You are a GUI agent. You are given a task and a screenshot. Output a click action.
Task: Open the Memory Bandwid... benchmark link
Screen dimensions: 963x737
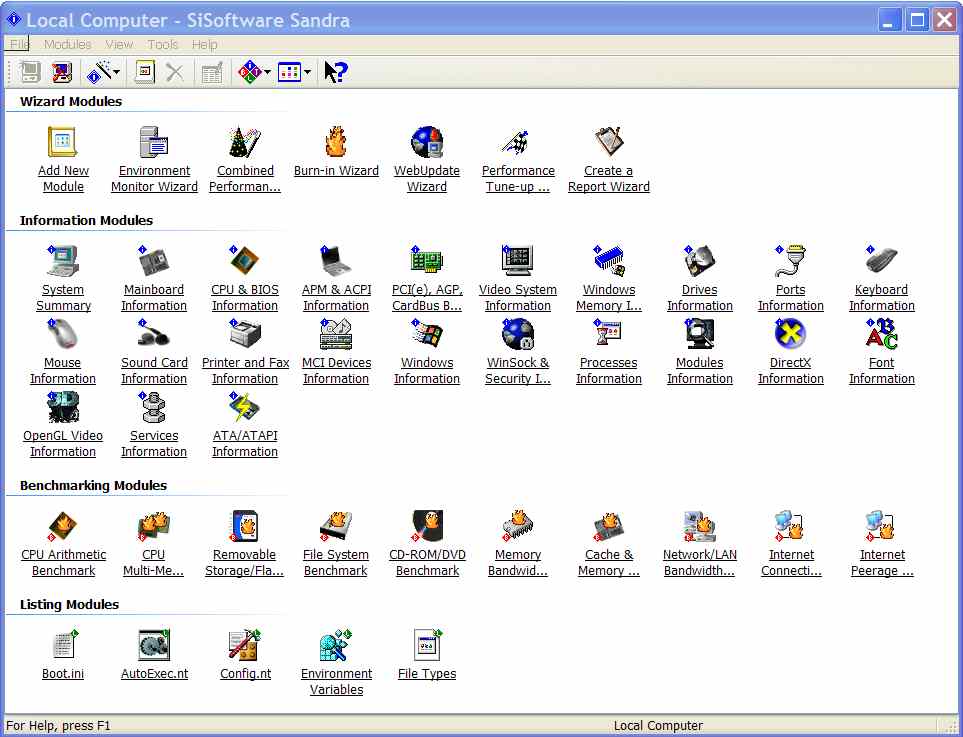point(518,563)
